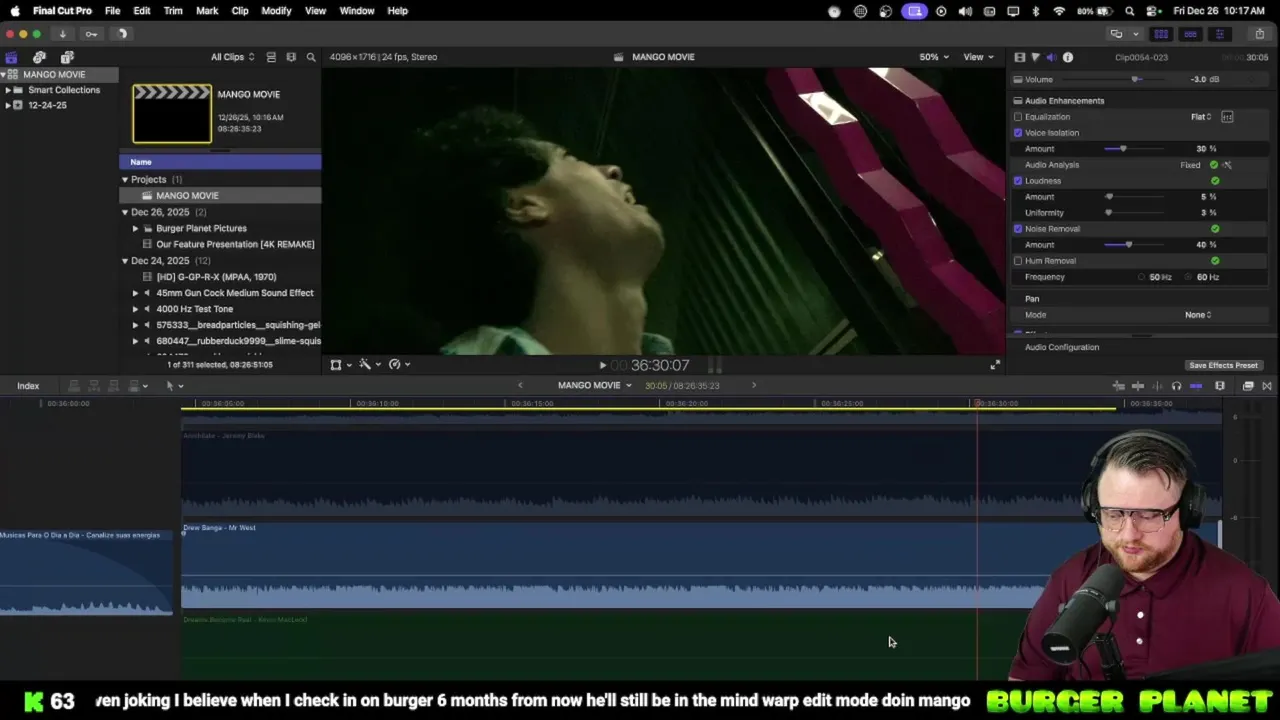Turn off Noise Removal checkbox

[1018, 229]
